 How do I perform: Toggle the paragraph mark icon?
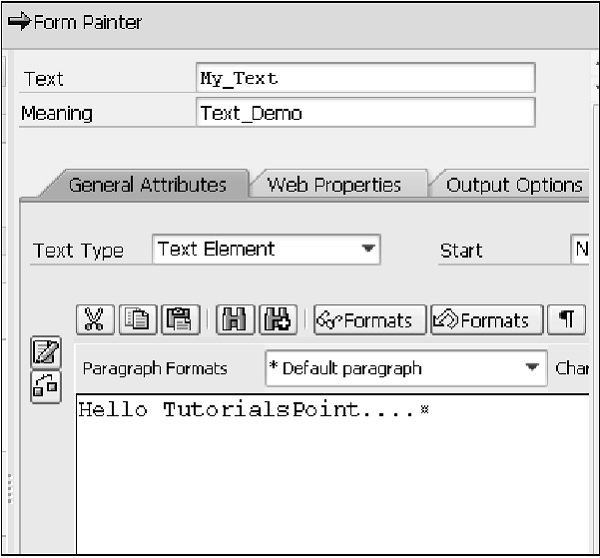pyautogui.click(x=566, y=319)
